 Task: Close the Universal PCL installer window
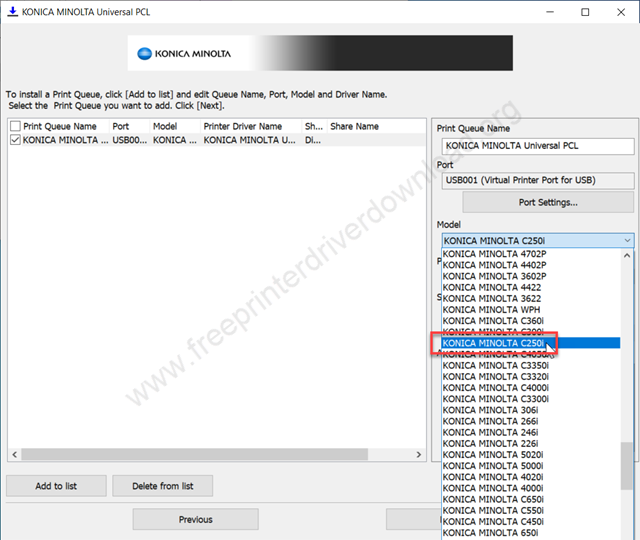point(621,12)
